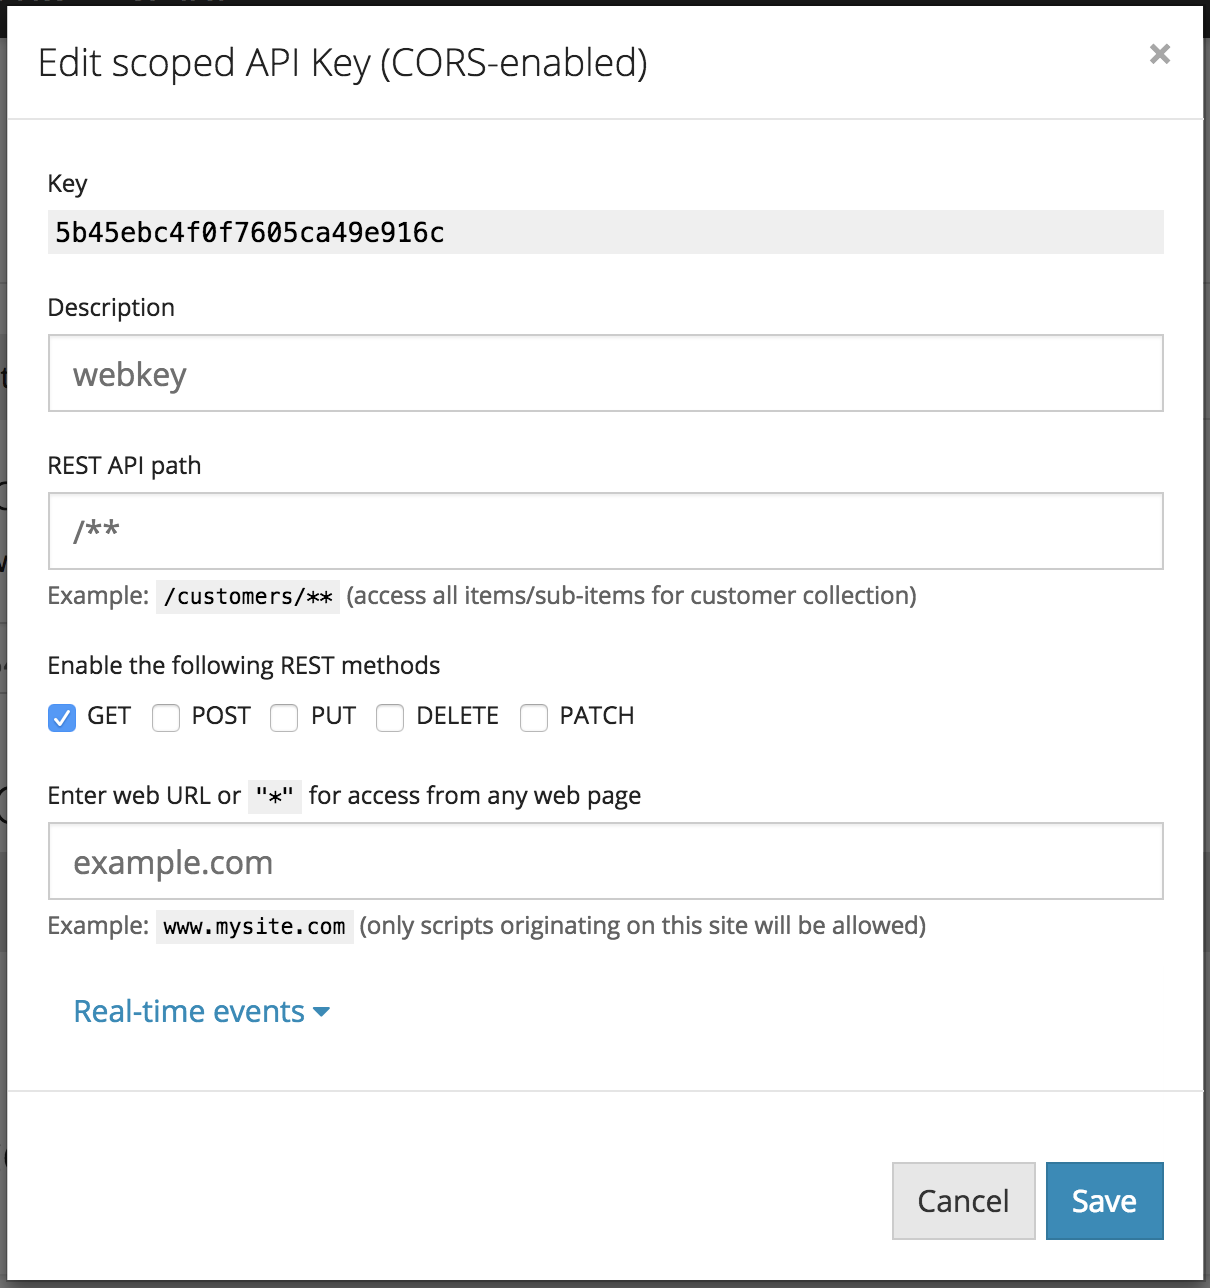Focus the web URL input with example.com placeholder
The width and height of the screenshot is (1210, 1288).
pos(605,861)
